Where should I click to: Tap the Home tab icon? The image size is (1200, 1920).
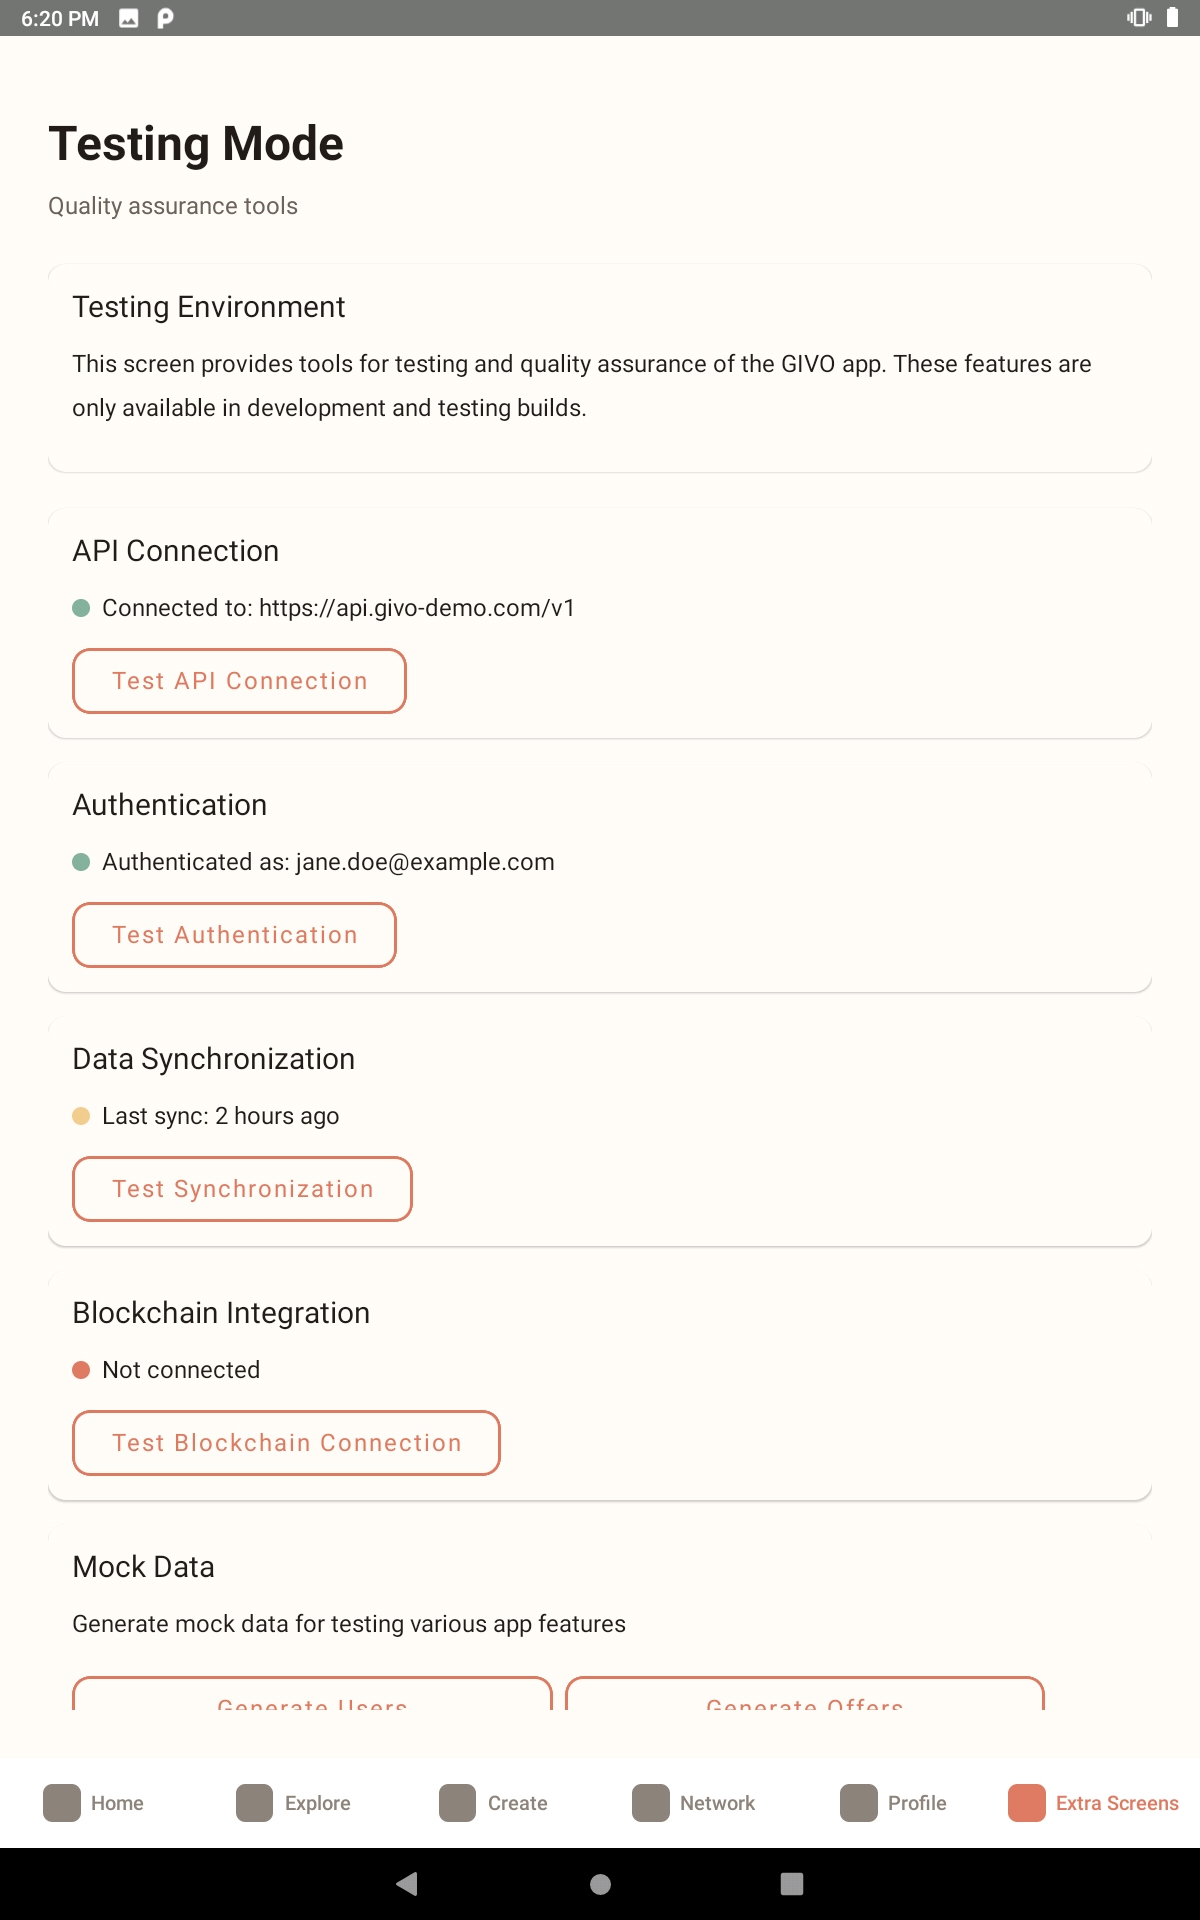click(x=62, y=1803)
